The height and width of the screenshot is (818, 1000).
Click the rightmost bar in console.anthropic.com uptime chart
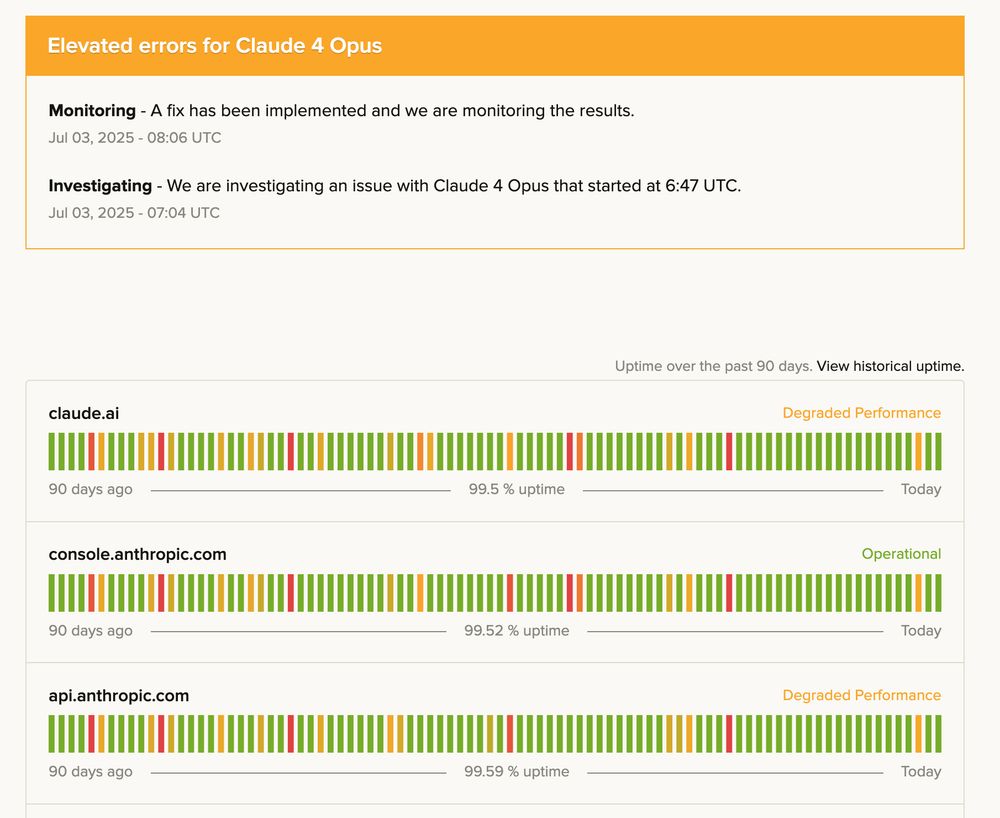[938, 593]
